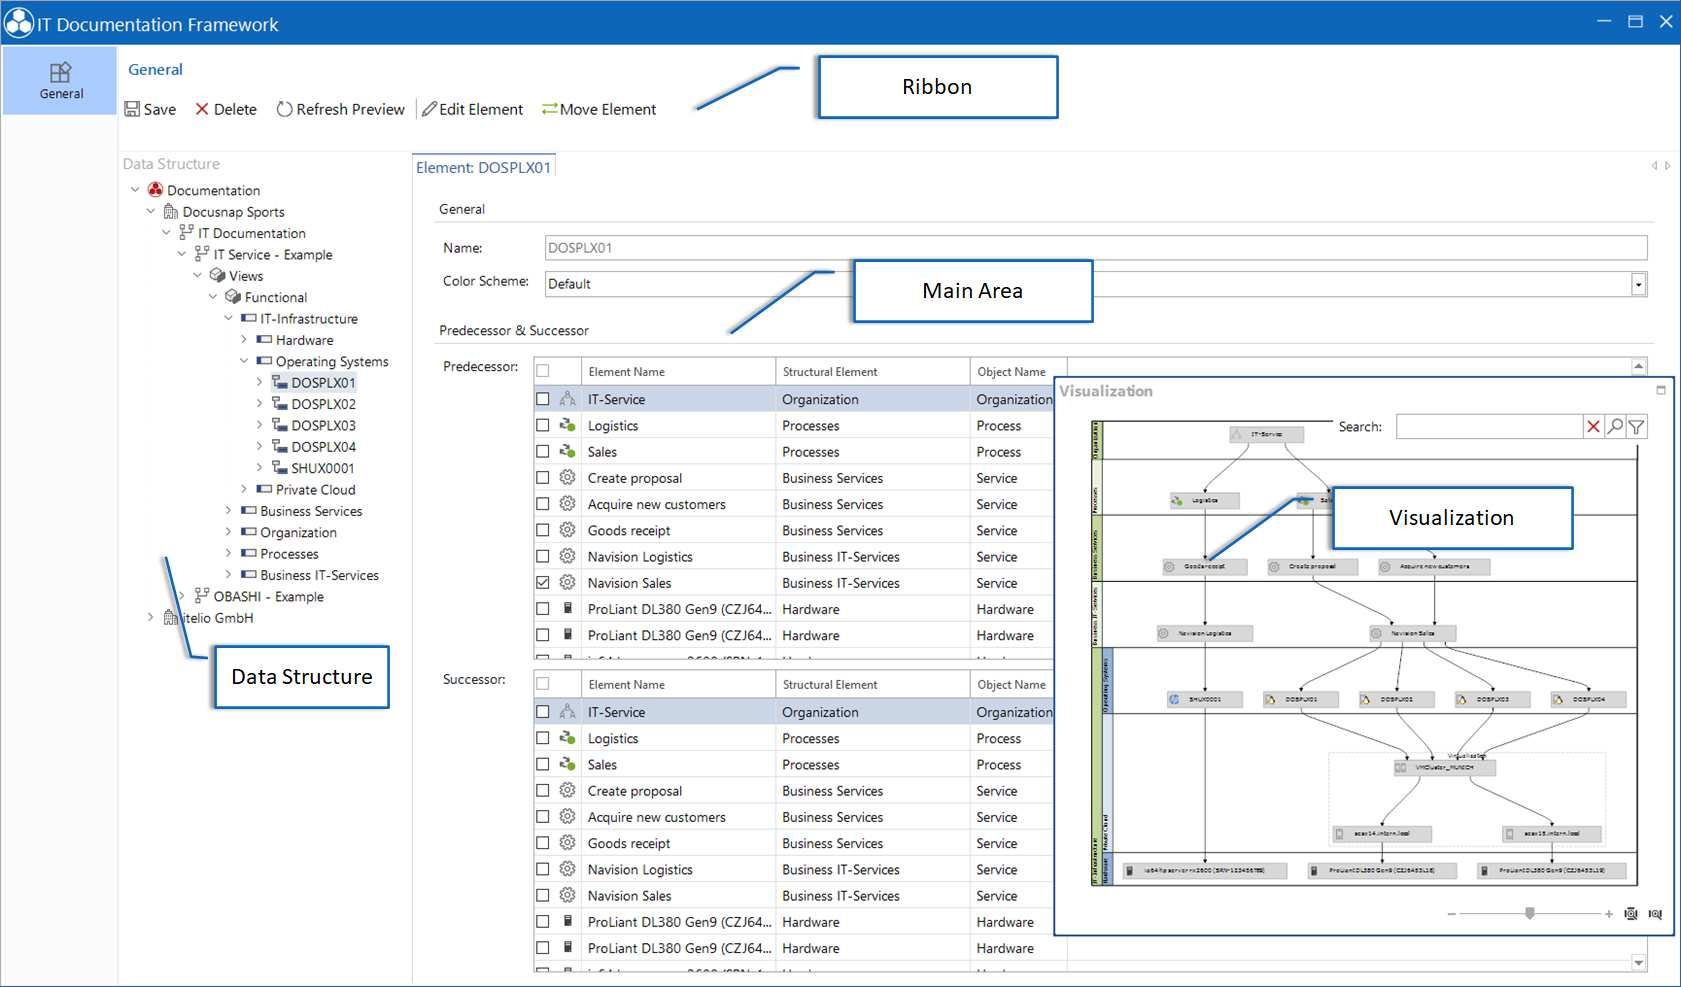Open the General ribbon tab label
This screenshot has height=987, width=1681.
tap(155, 69)
